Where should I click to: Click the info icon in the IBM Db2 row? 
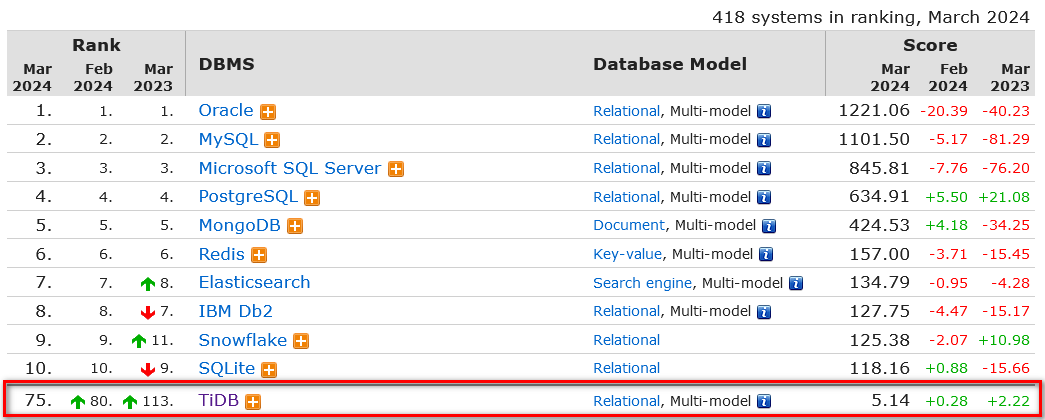763,312
